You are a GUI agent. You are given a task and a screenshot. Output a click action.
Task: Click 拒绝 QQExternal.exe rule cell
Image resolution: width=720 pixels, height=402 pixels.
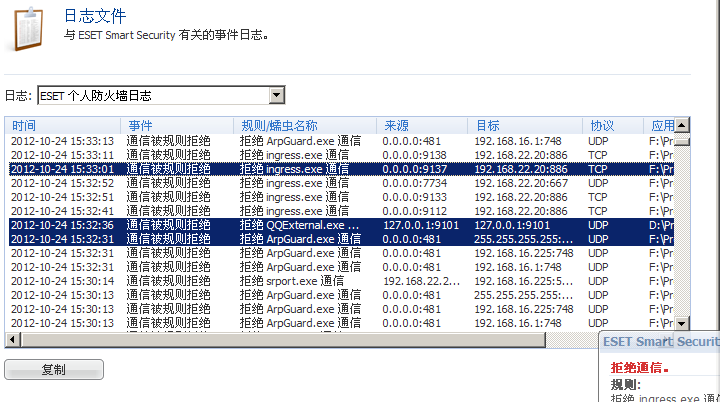pyautogui.click(x=299, y=225)
